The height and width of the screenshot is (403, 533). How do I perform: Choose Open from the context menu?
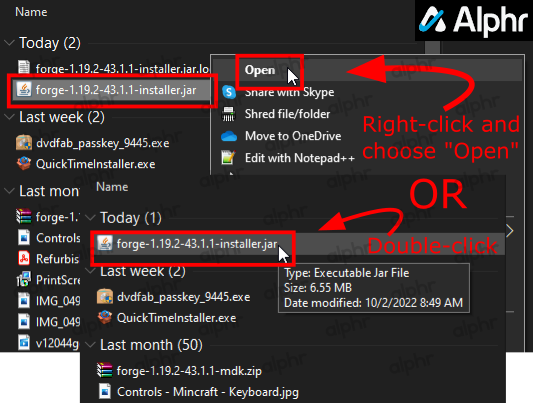click(260, 70)
